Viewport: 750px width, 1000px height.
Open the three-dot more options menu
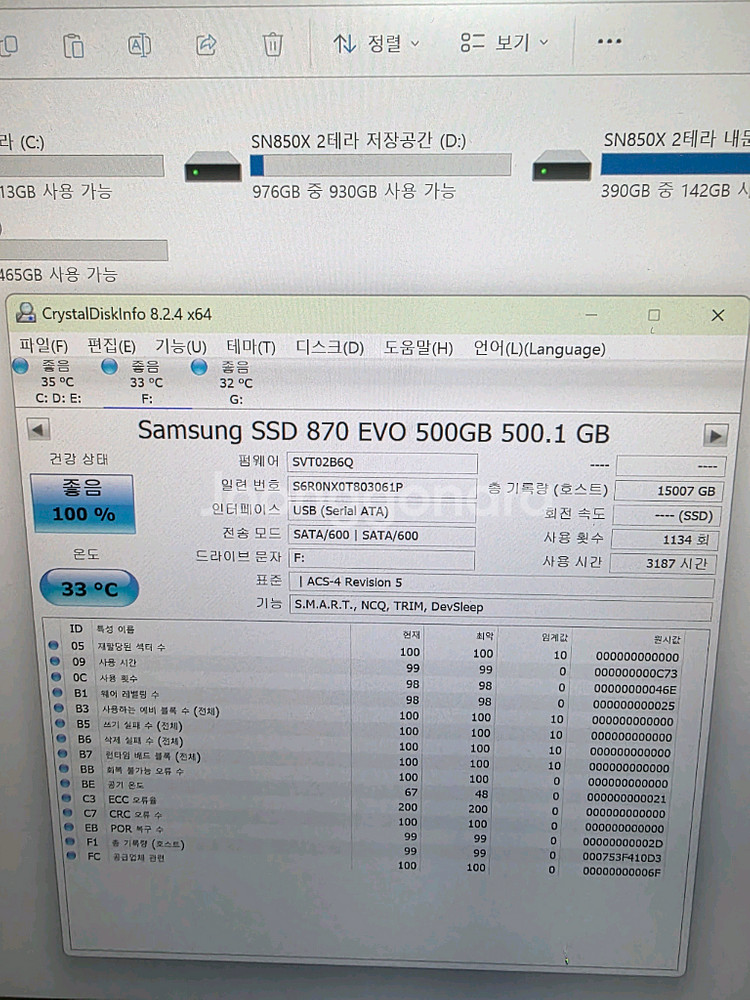pyautogui.click(x=609, y=41)
